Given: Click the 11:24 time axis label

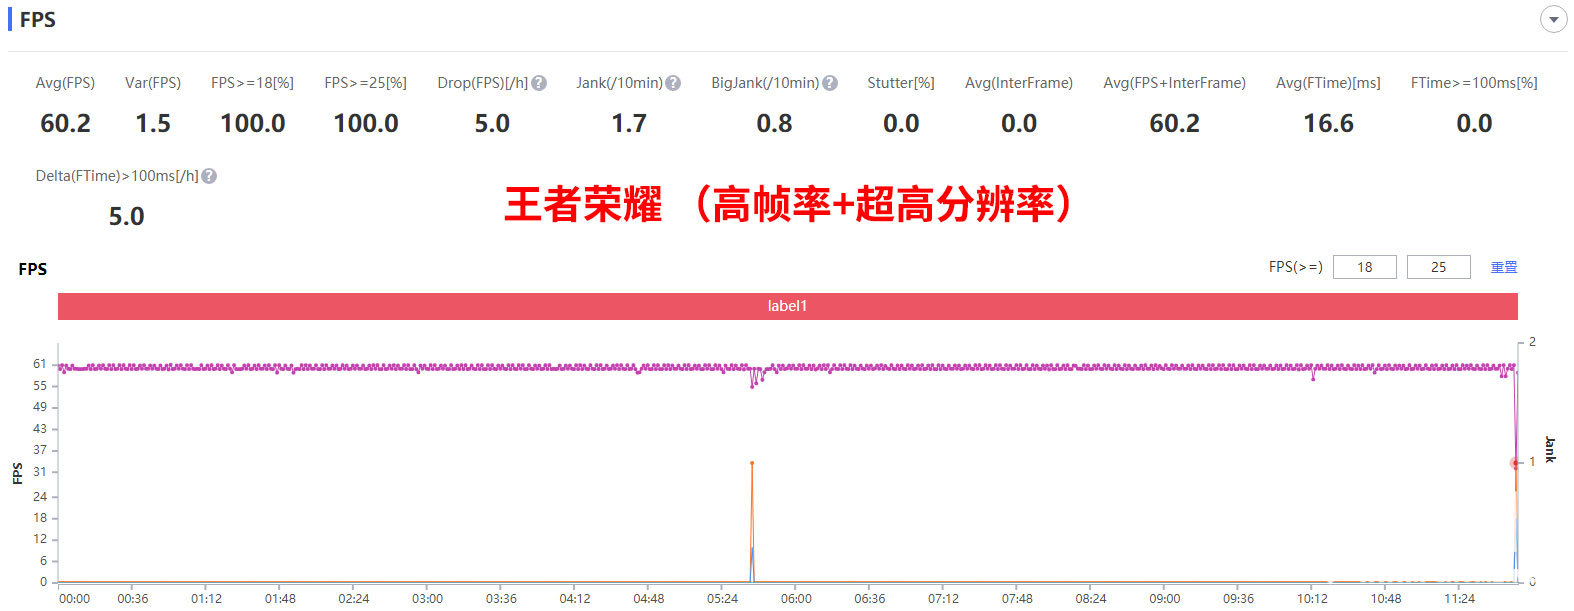Looking at the screenshot, I should tap(1459, 599).
